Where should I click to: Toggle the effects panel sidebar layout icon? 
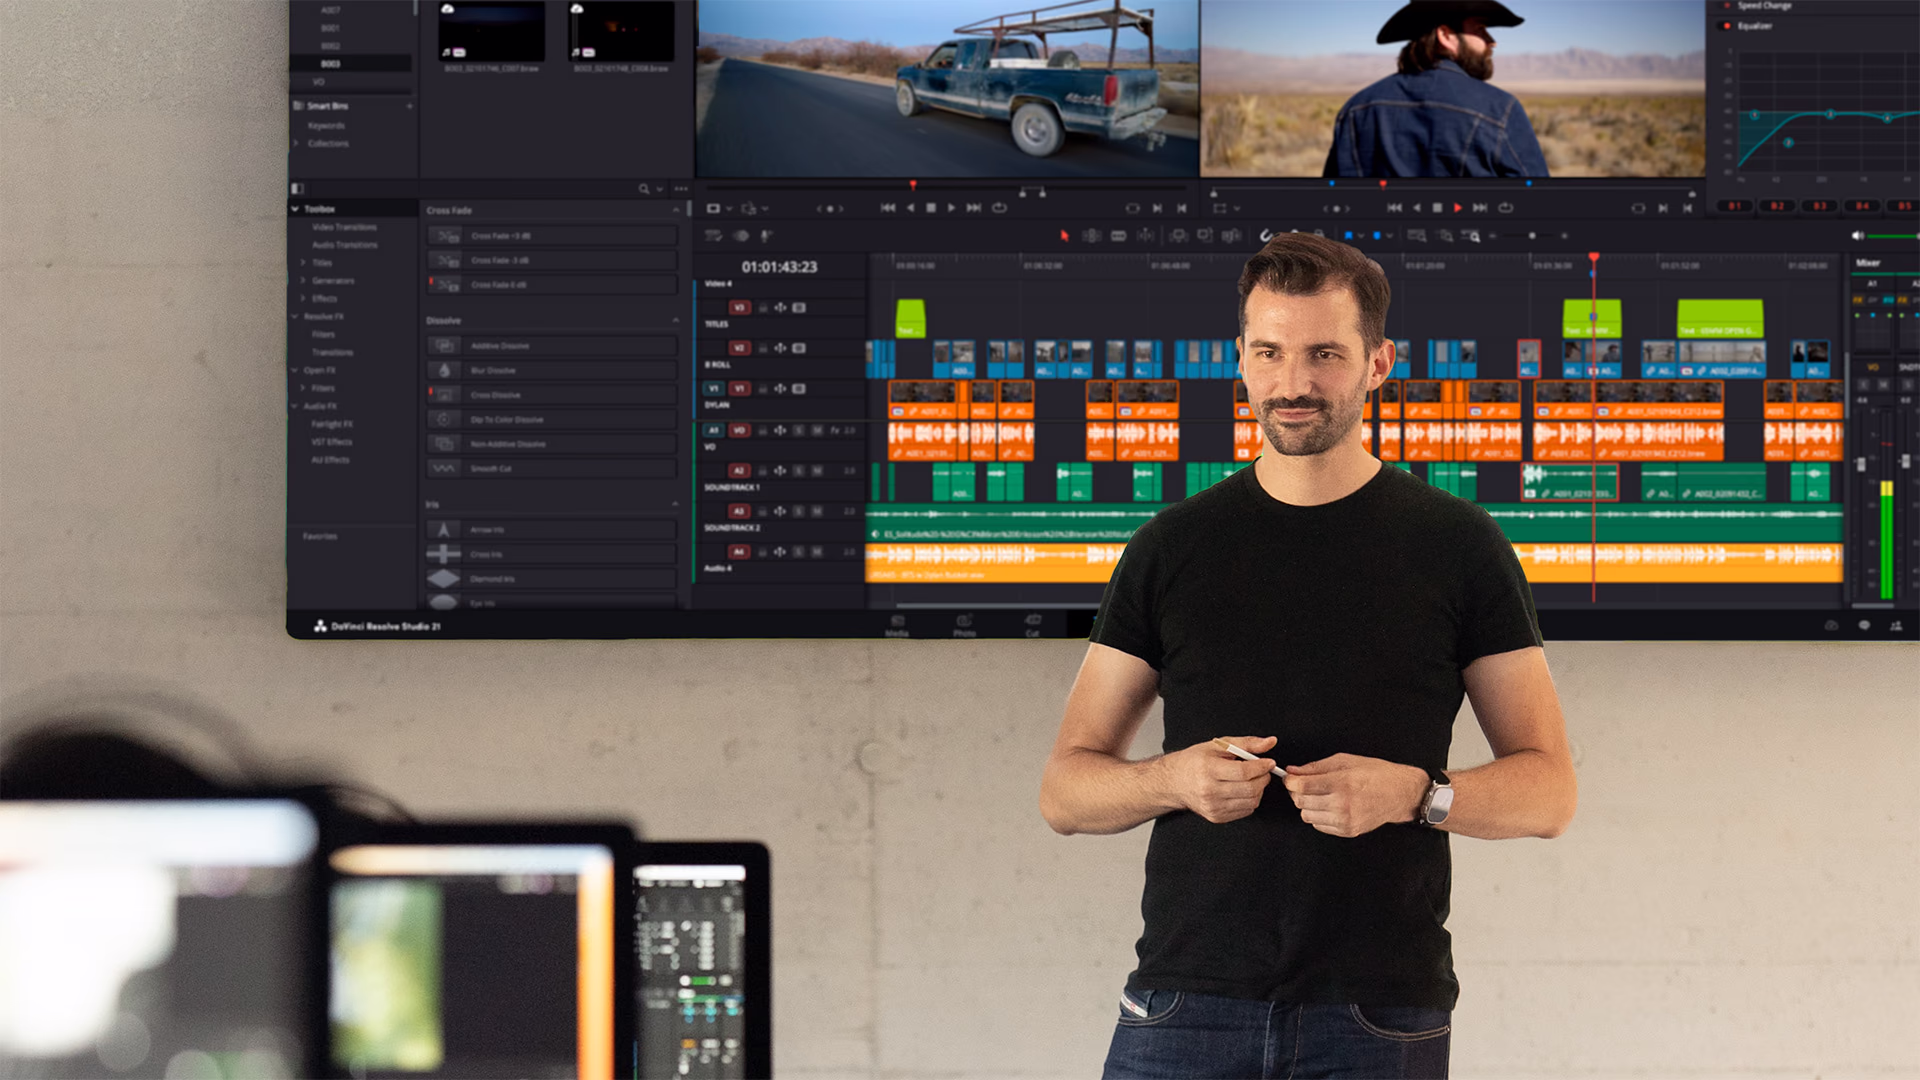click(x=297, y=188)
